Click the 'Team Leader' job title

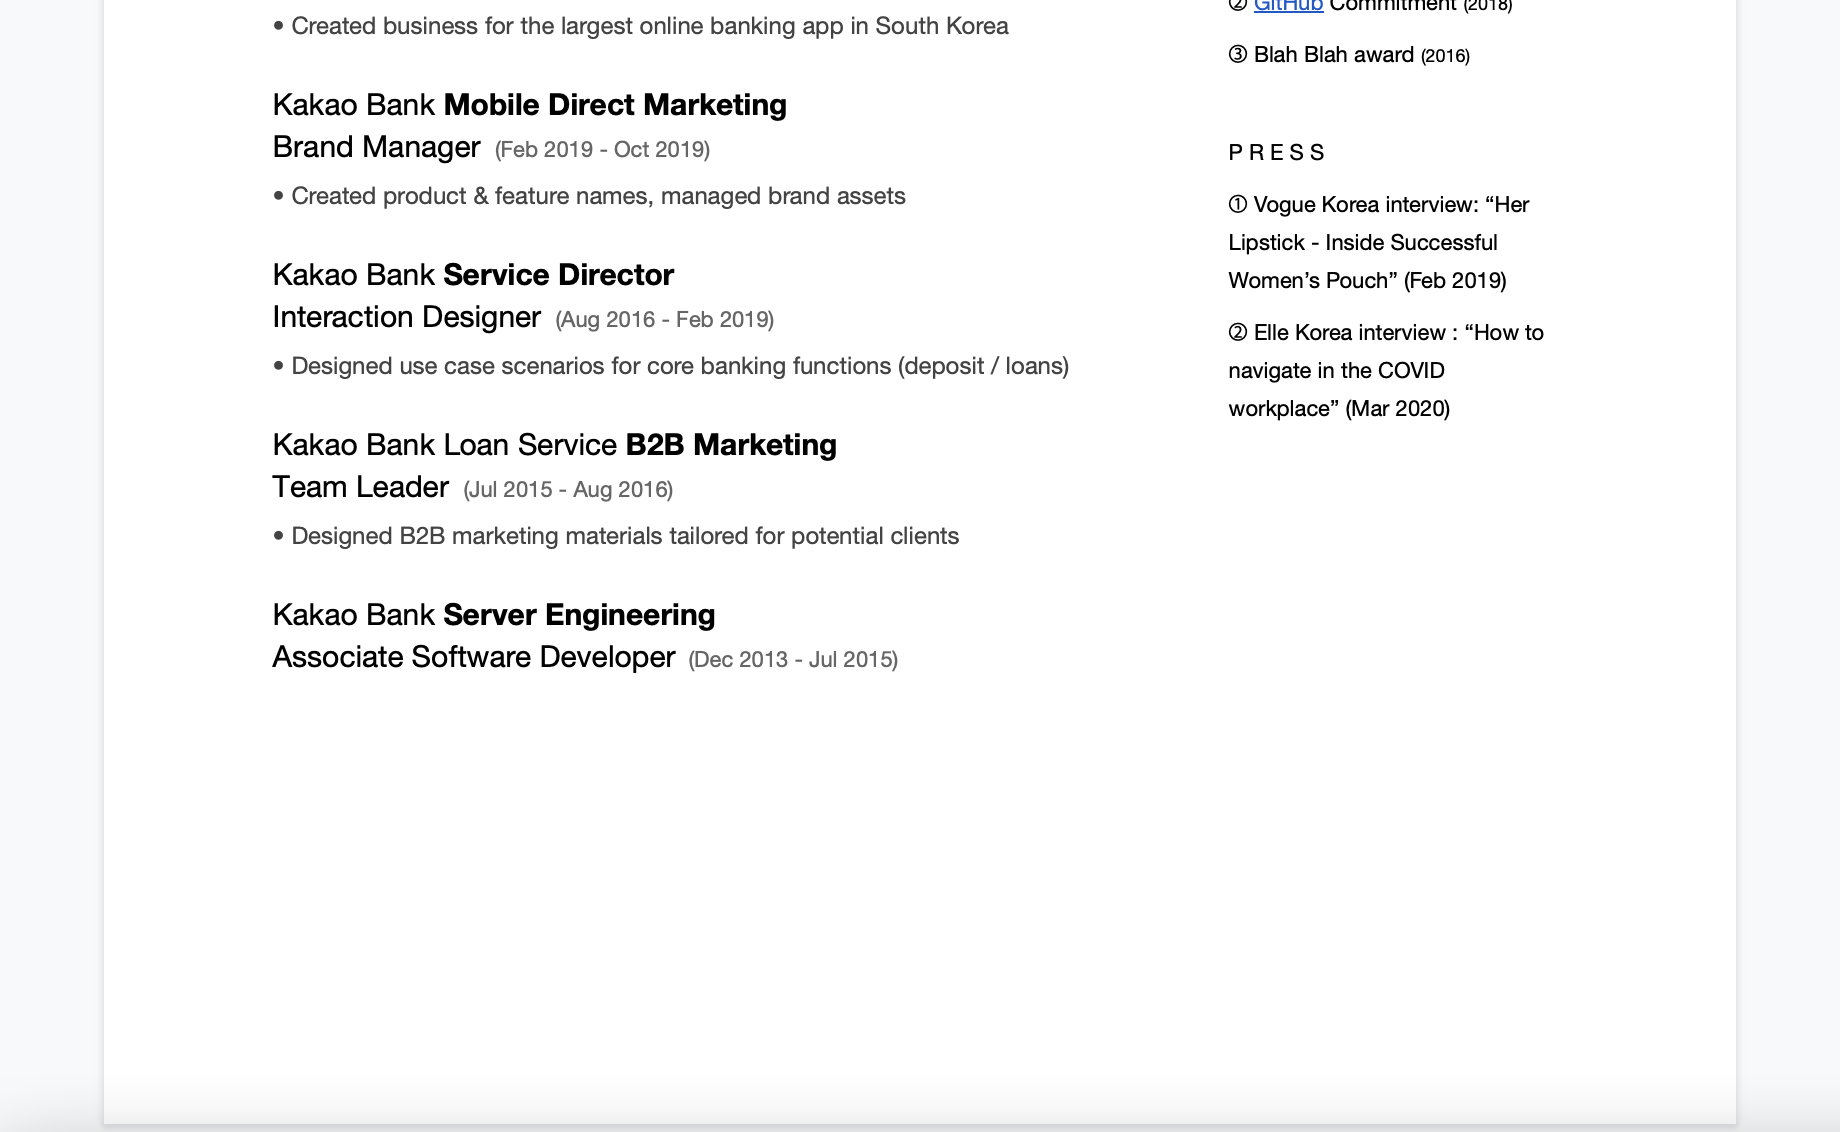coord(360,487)
